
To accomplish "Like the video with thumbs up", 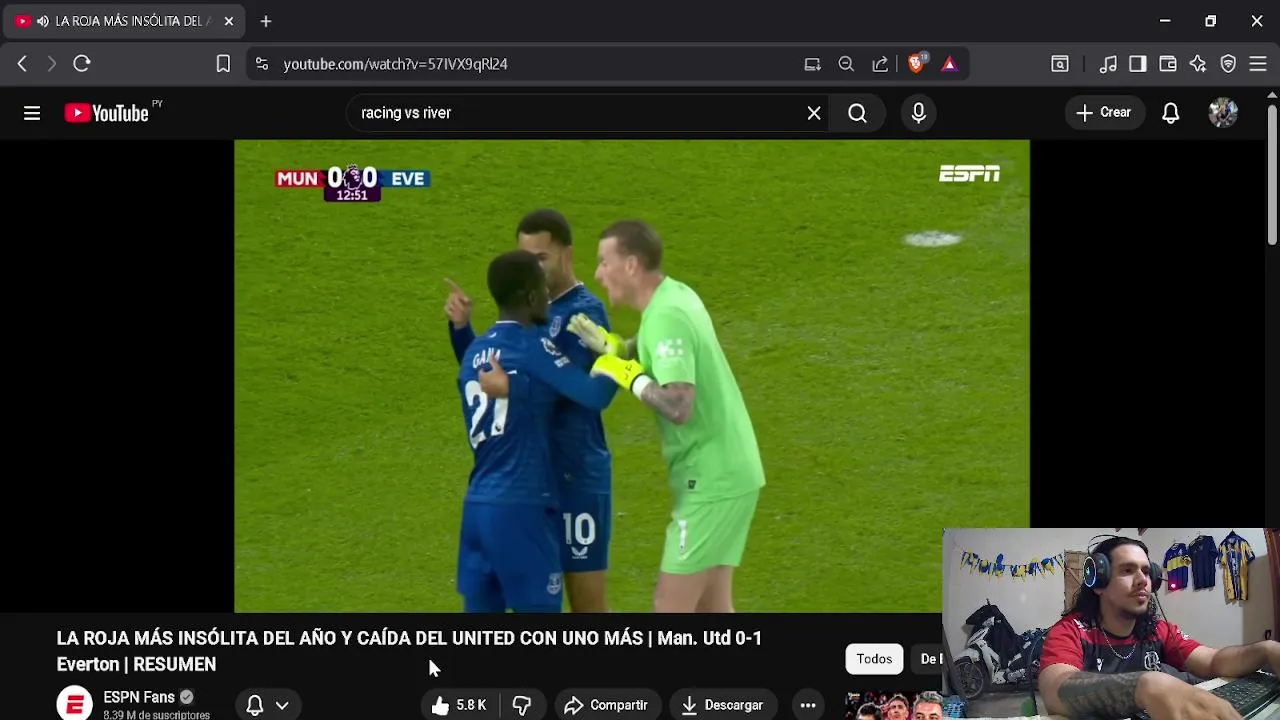I will point(458,705).
